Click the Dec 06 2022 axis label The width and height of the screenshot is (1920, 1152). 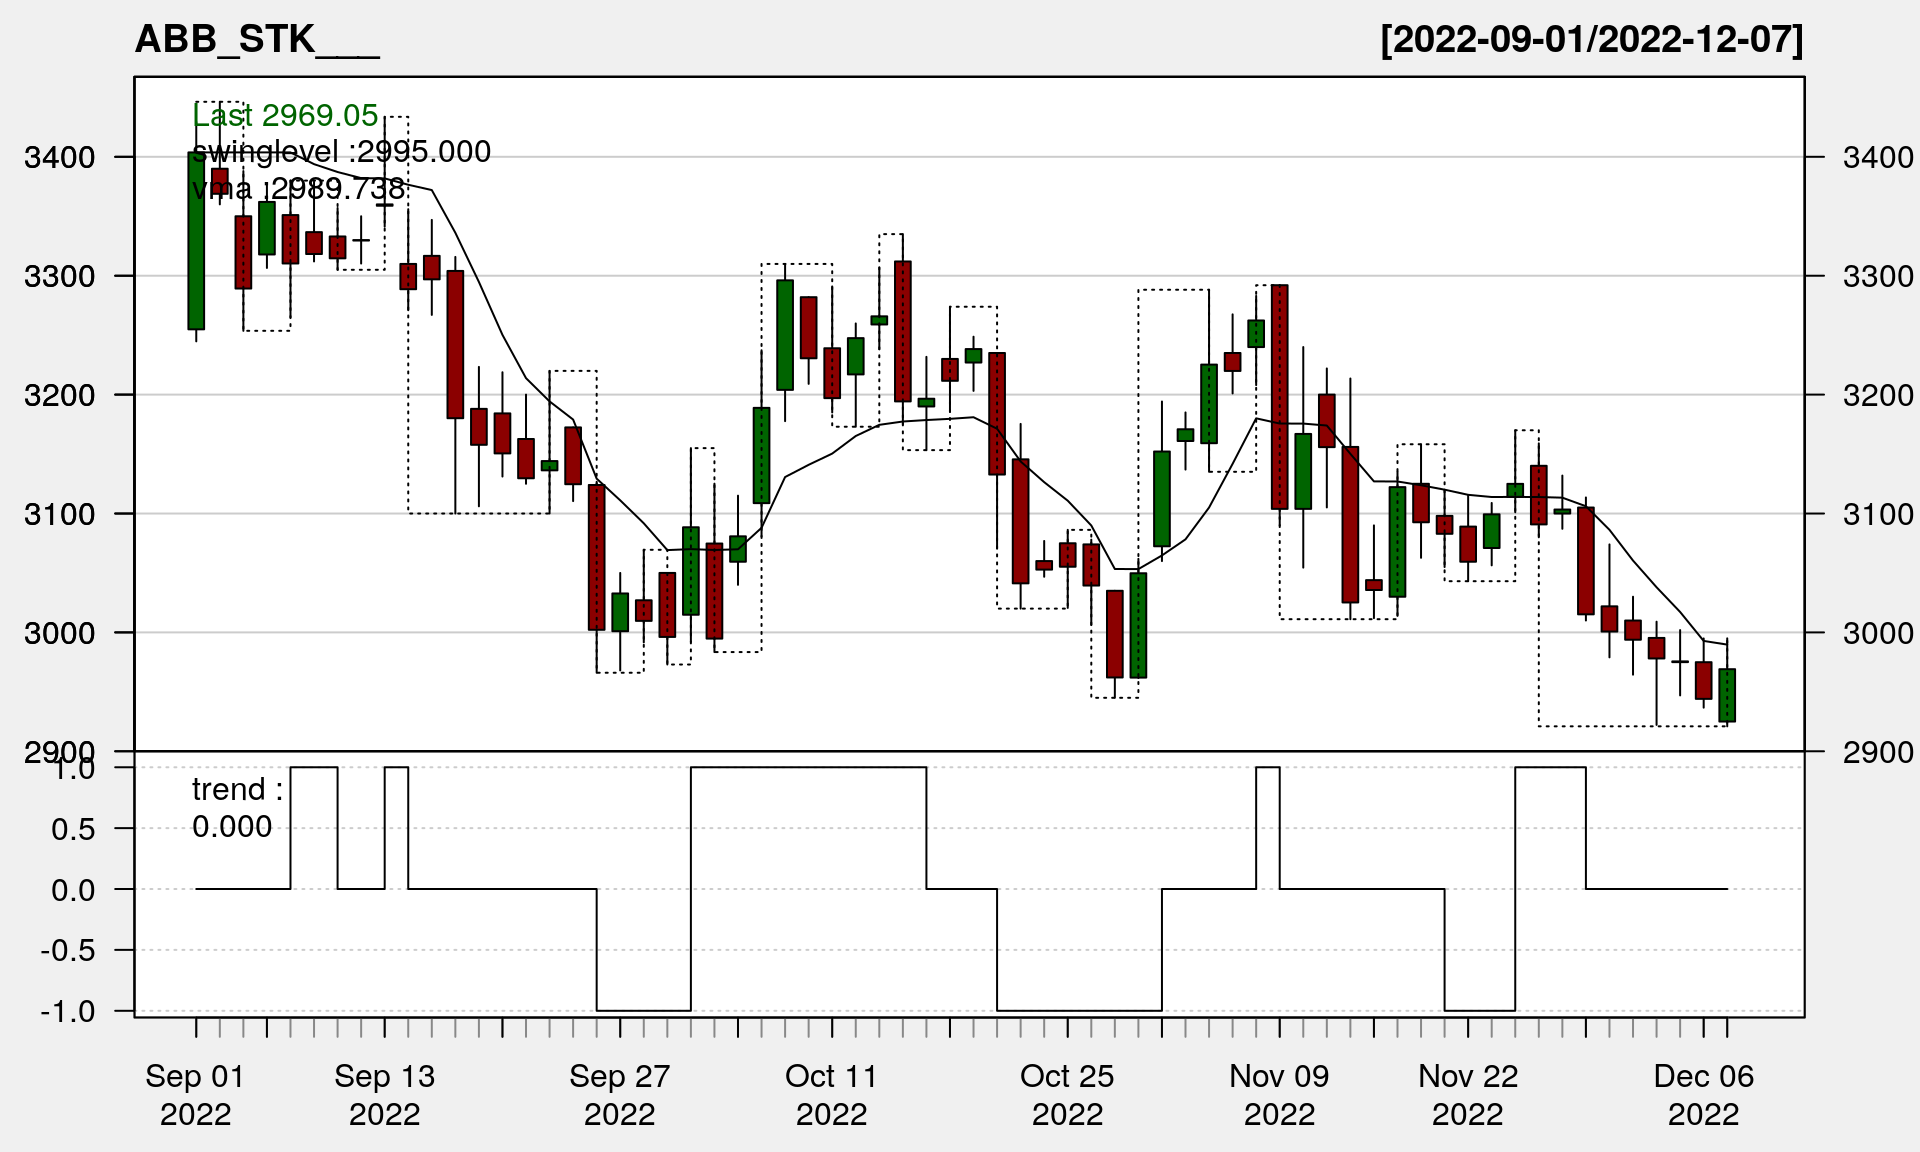coord(1703,1094)
